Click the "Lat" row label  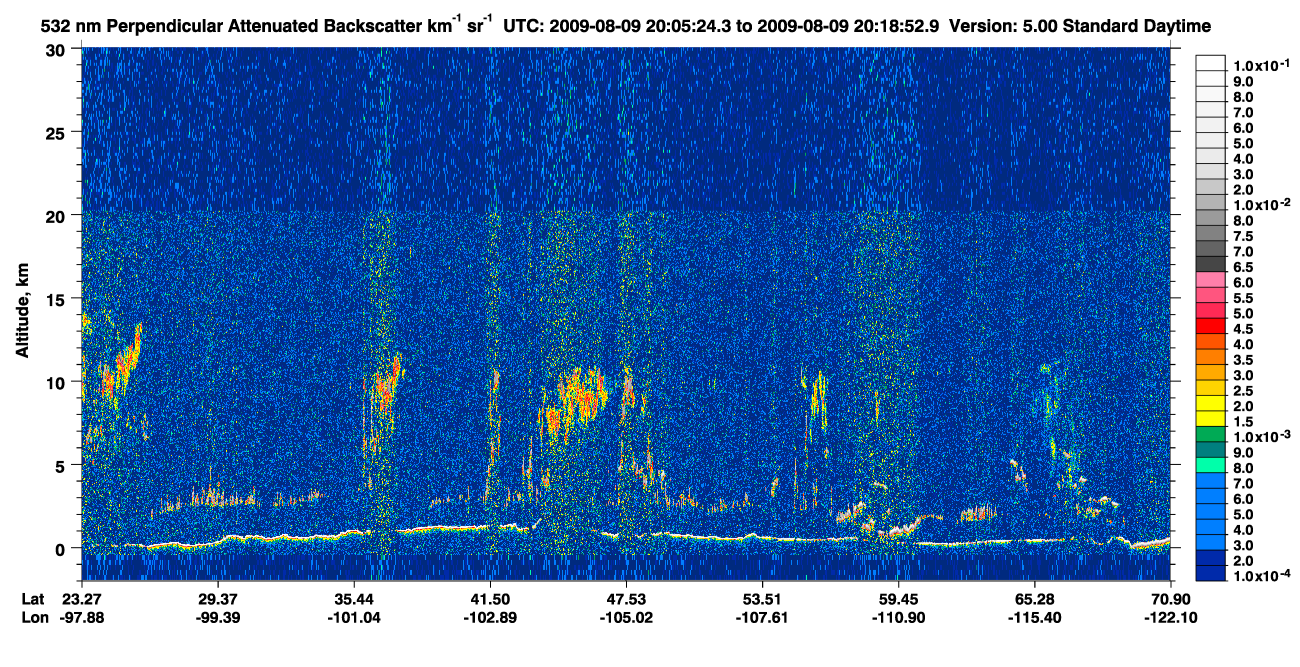32,598
